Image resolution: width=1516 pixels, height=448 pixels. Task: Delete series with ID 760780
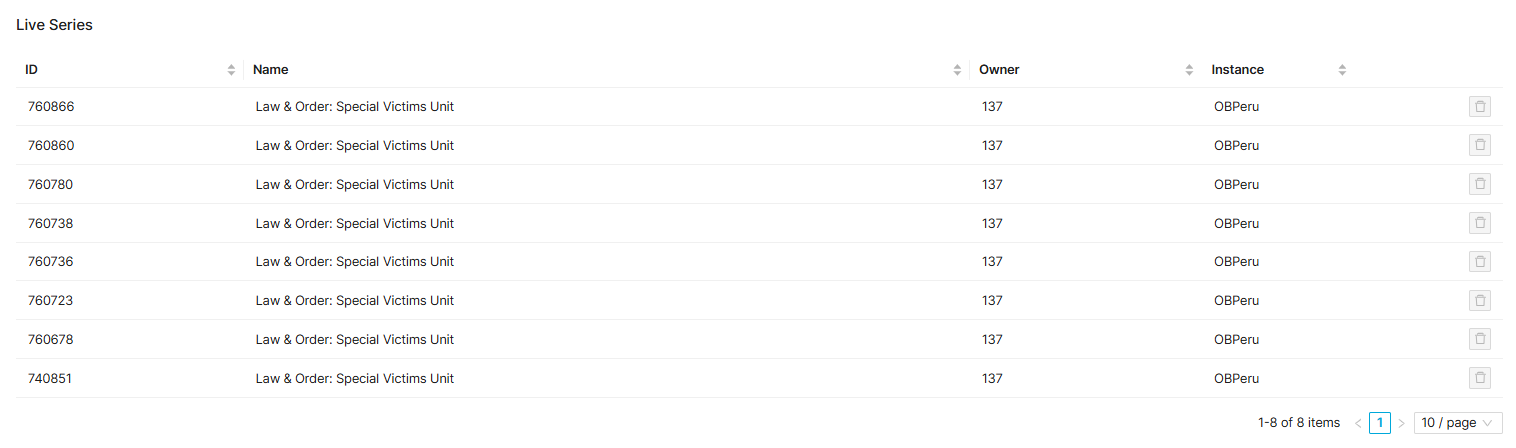(x=1479, y=184)
